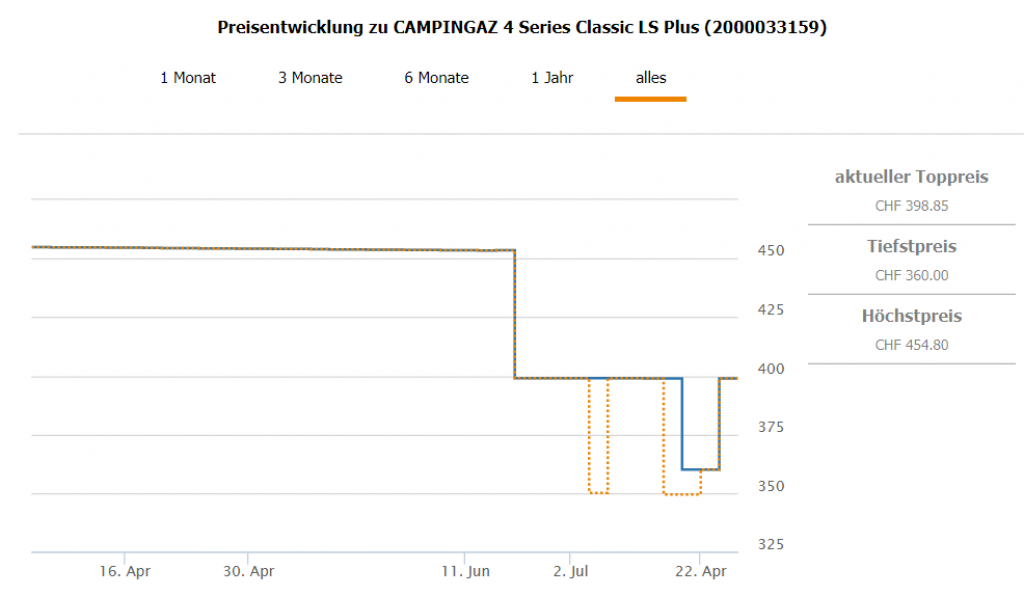The width and height of the screenshot is (1024, 596).
Task: Click the "16. Apr" x-axis date label
Action: [125, 572]
